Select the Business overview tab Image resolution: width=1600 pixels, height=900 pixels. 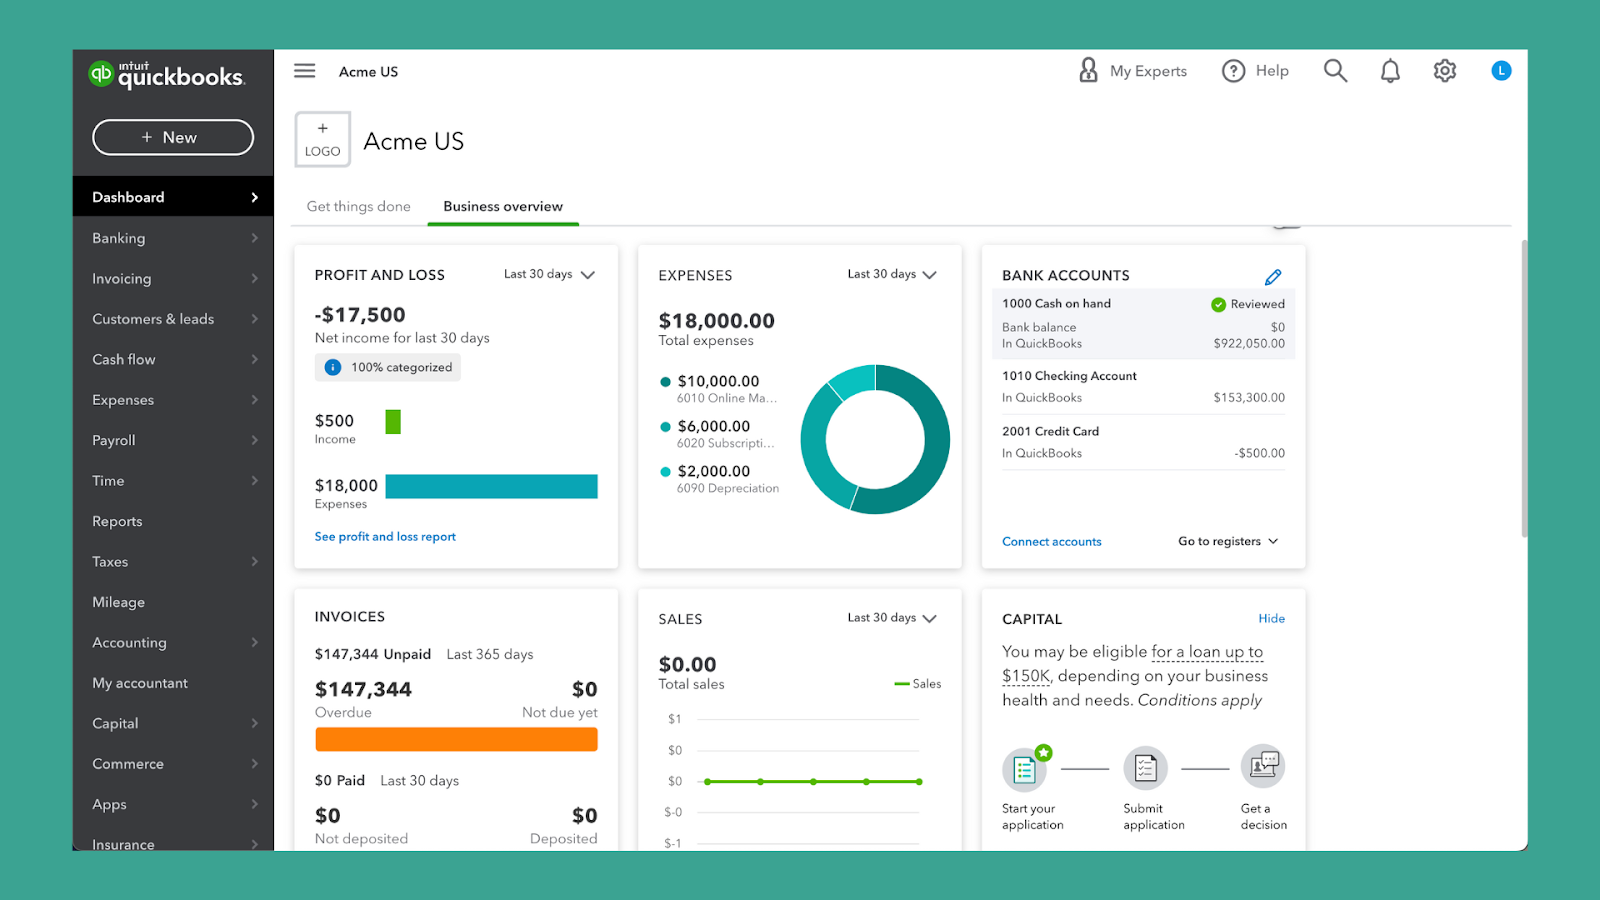pos(503,206)
